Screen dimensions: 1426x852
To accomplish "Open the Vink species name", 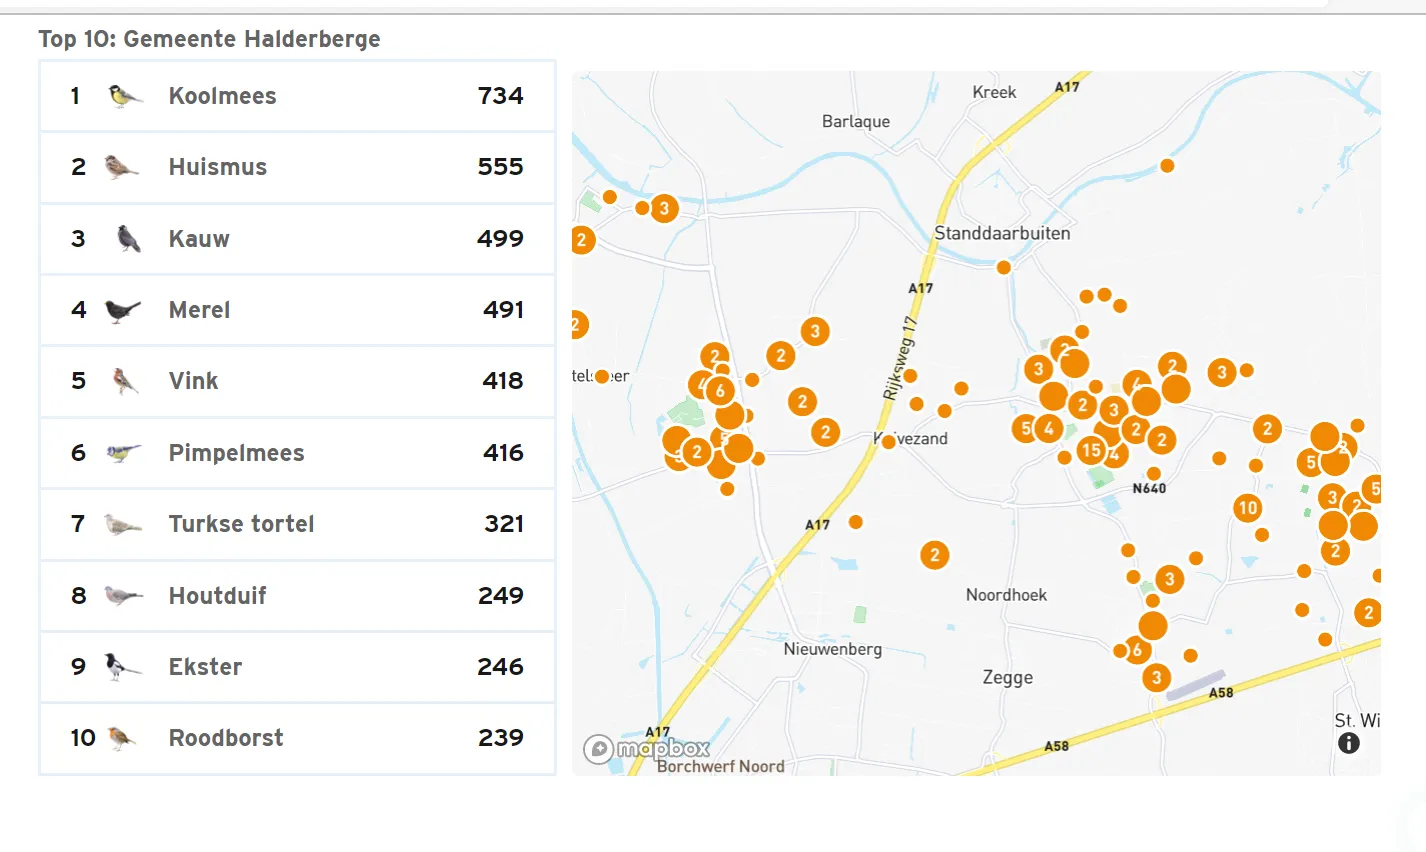I will (193, 381).
